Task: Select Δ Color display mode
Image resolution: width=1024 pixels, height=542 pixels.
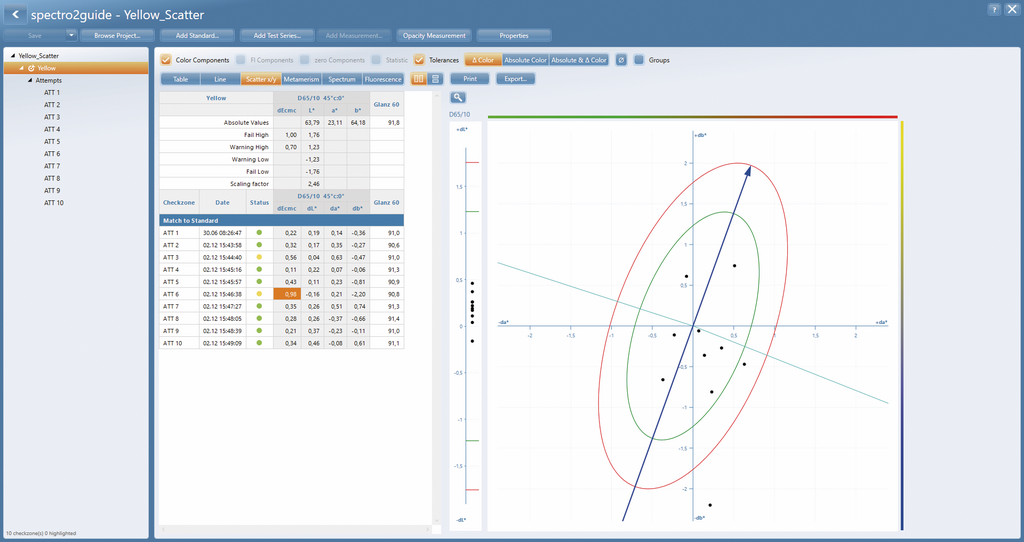Action: point(483,59)
